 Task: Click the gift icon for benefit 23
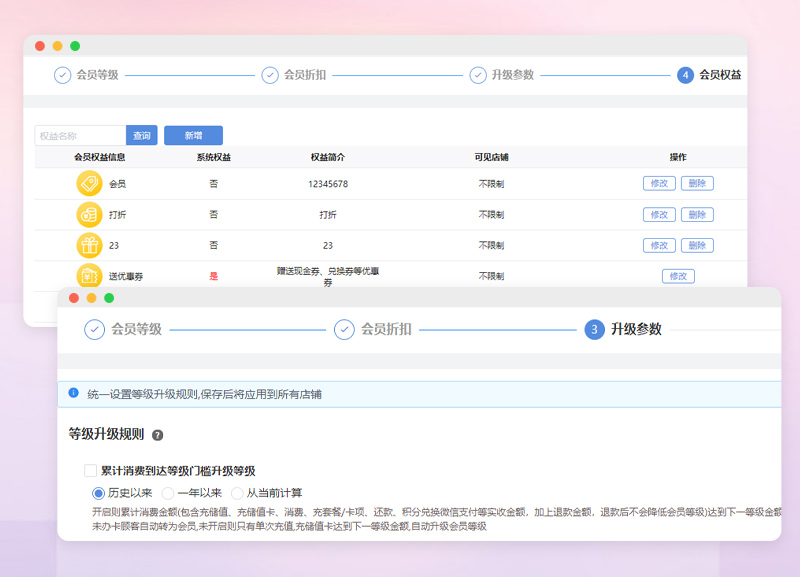pyautogui.click(x=89, y=245)
